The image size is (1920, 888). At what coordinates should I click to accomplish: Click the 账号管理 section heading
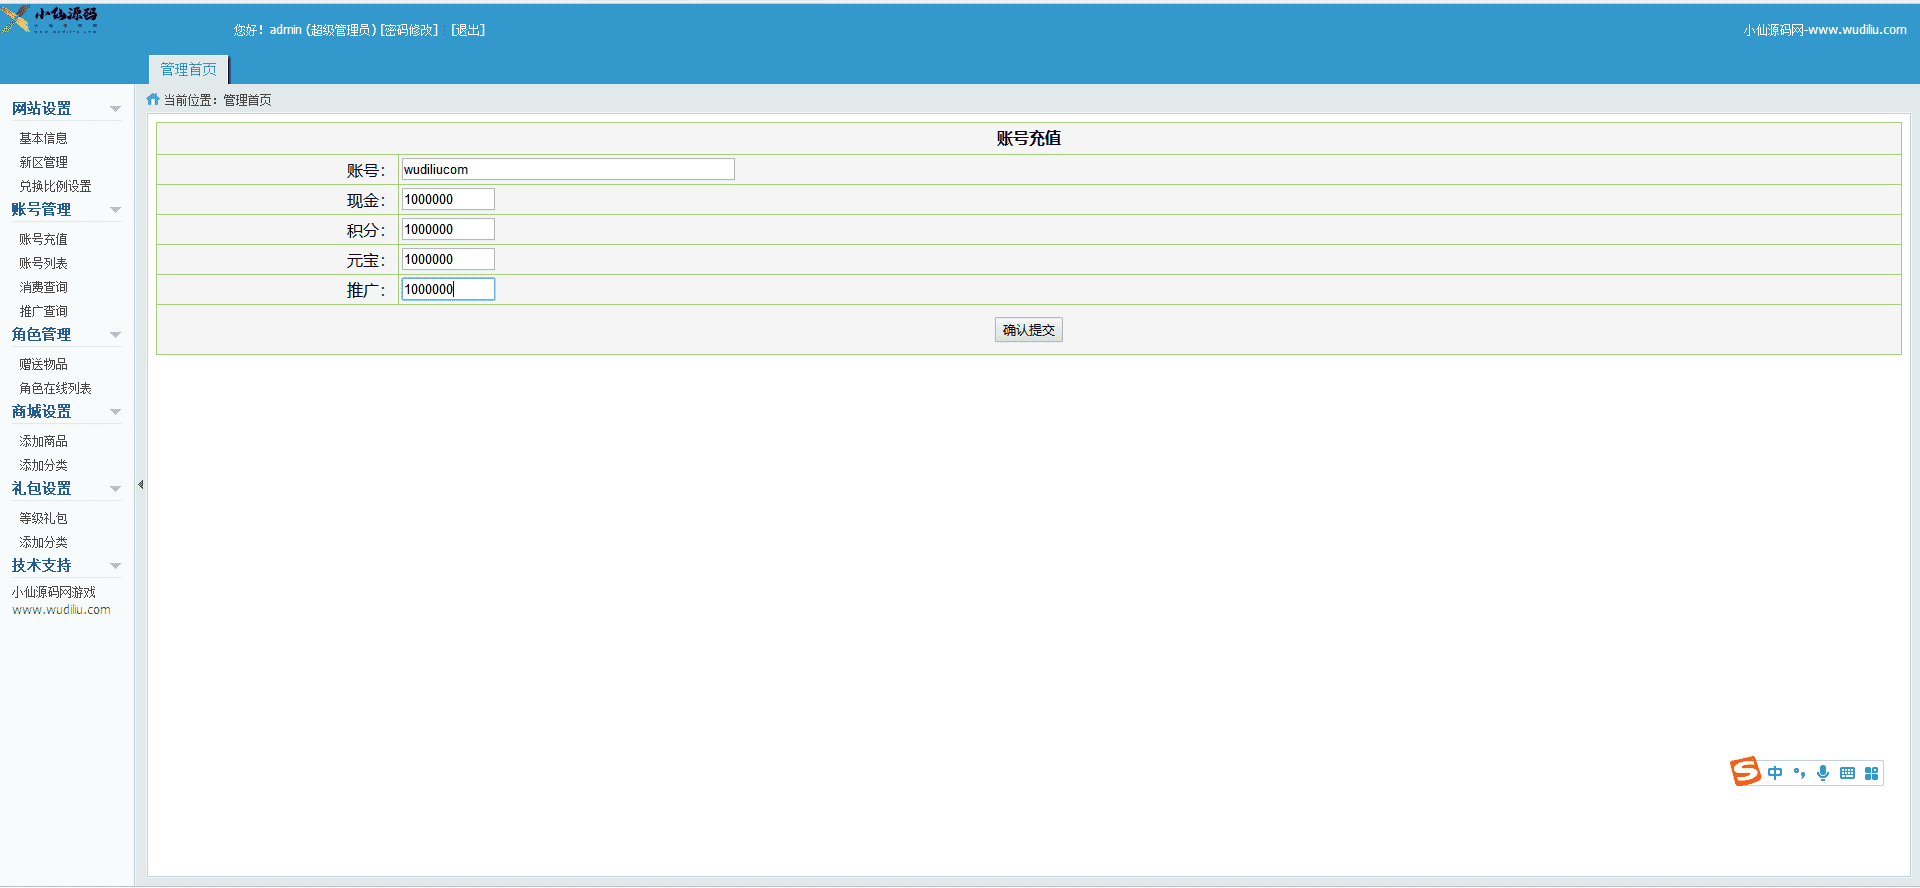(41, 209)
